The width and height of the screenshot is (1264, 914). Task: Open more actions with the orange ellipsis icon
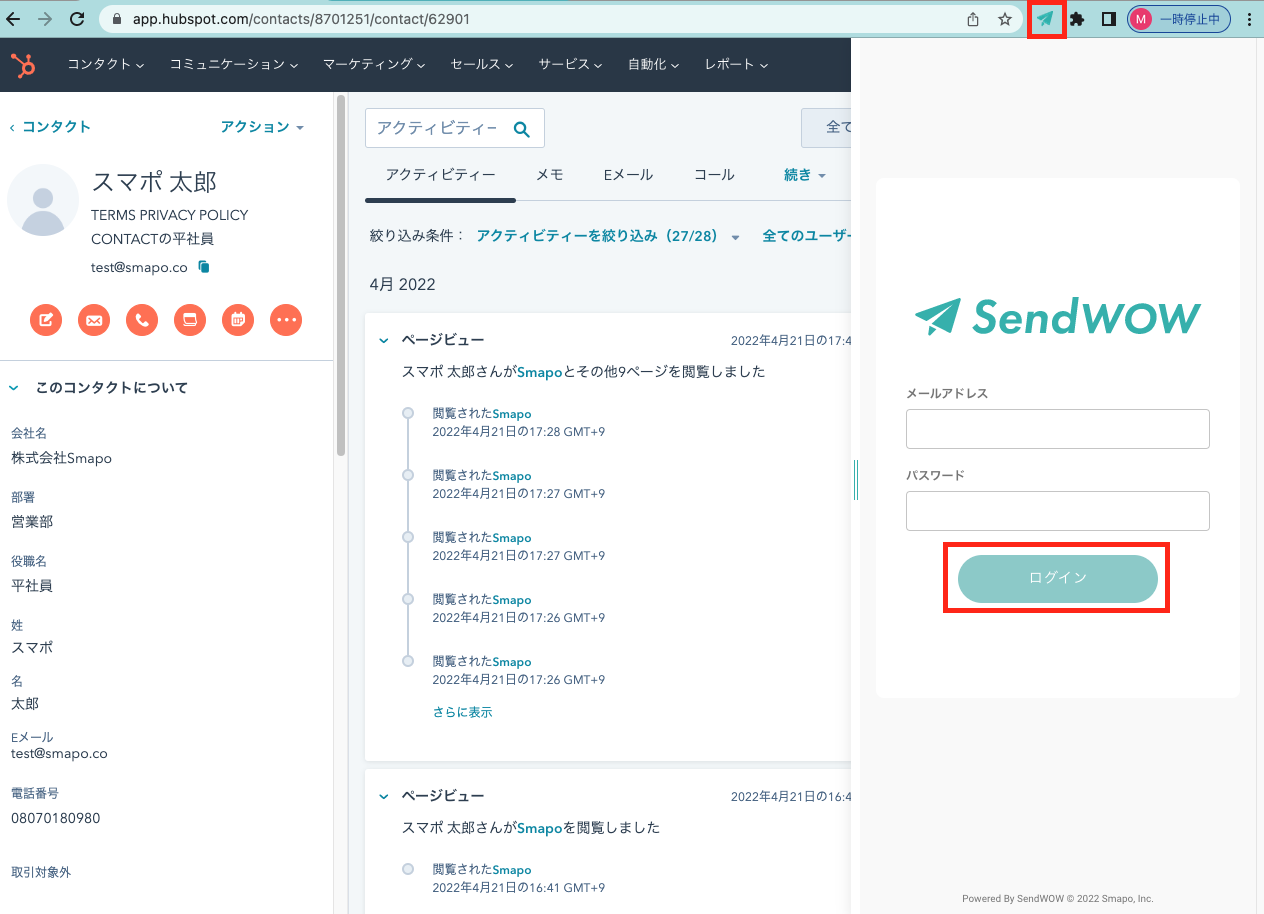tap(286, 320)
